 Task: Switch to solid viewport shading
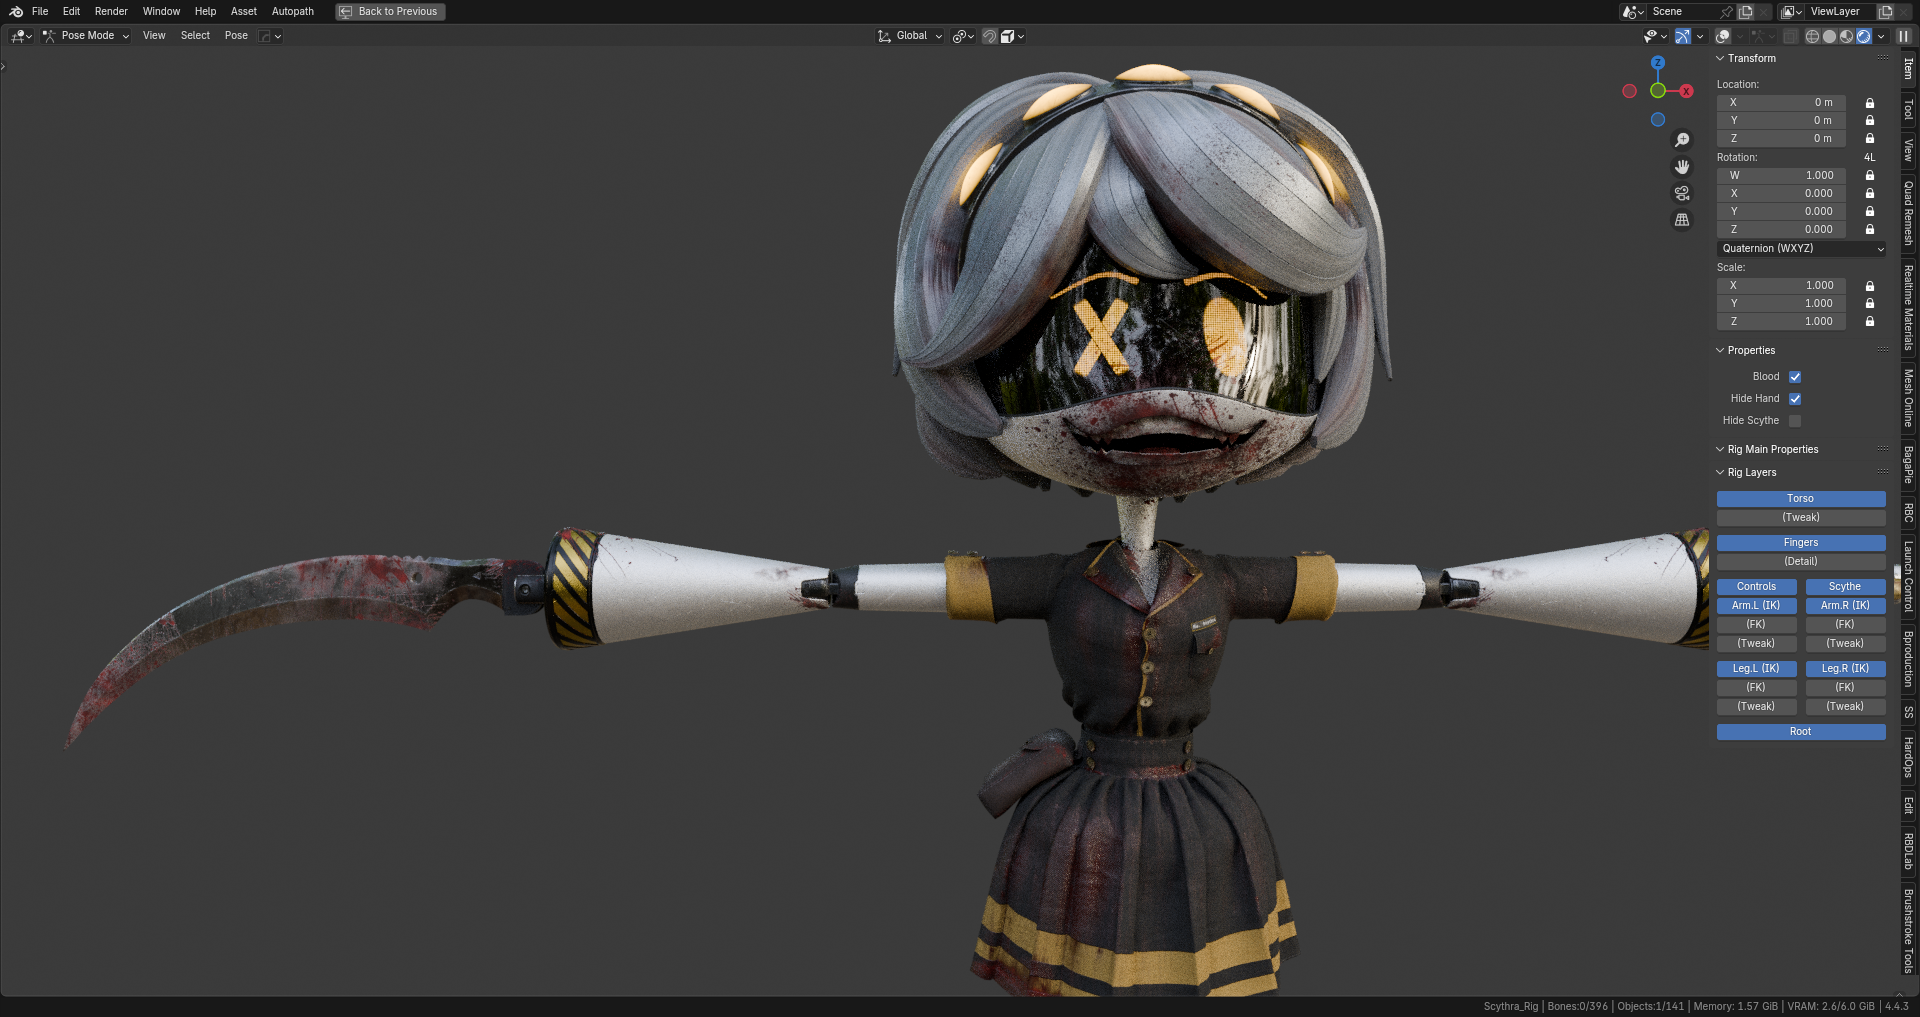pos(1829,36)
